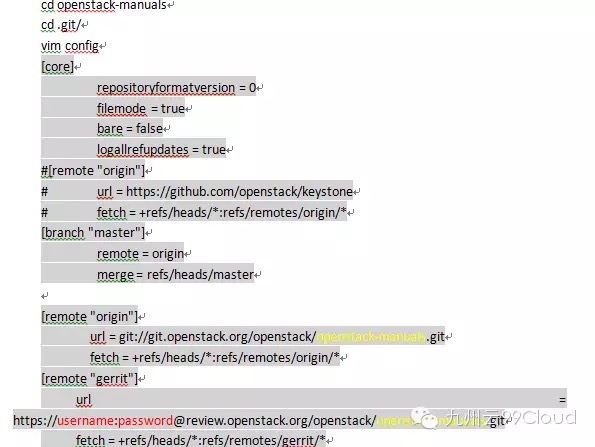Click the 'cd openstack-manuals' command line
Image resolution: width=595 pixels, height=447 pixels.
104,5
